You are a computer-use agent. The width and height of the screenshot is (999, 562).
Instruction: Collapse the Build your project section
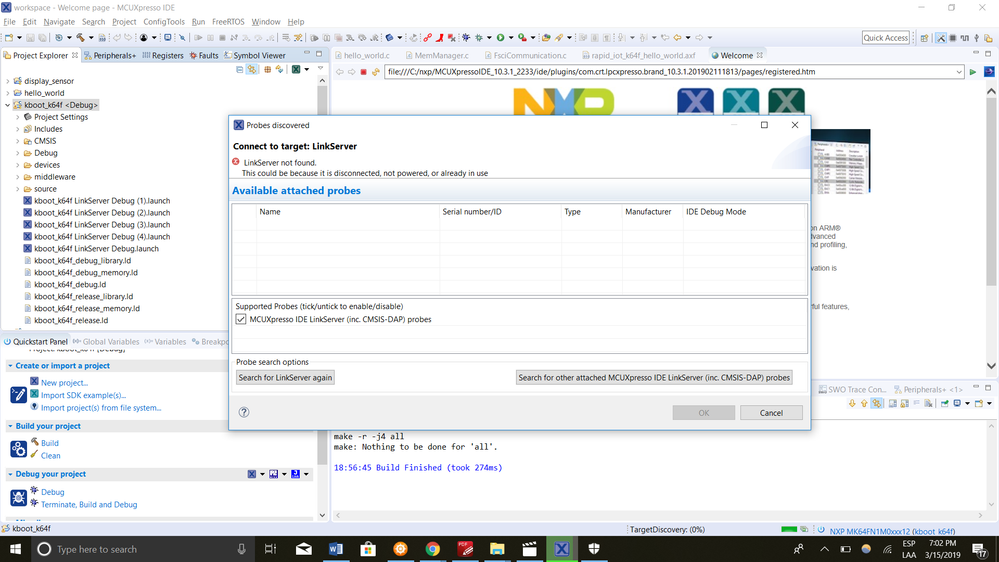(10, 426)
